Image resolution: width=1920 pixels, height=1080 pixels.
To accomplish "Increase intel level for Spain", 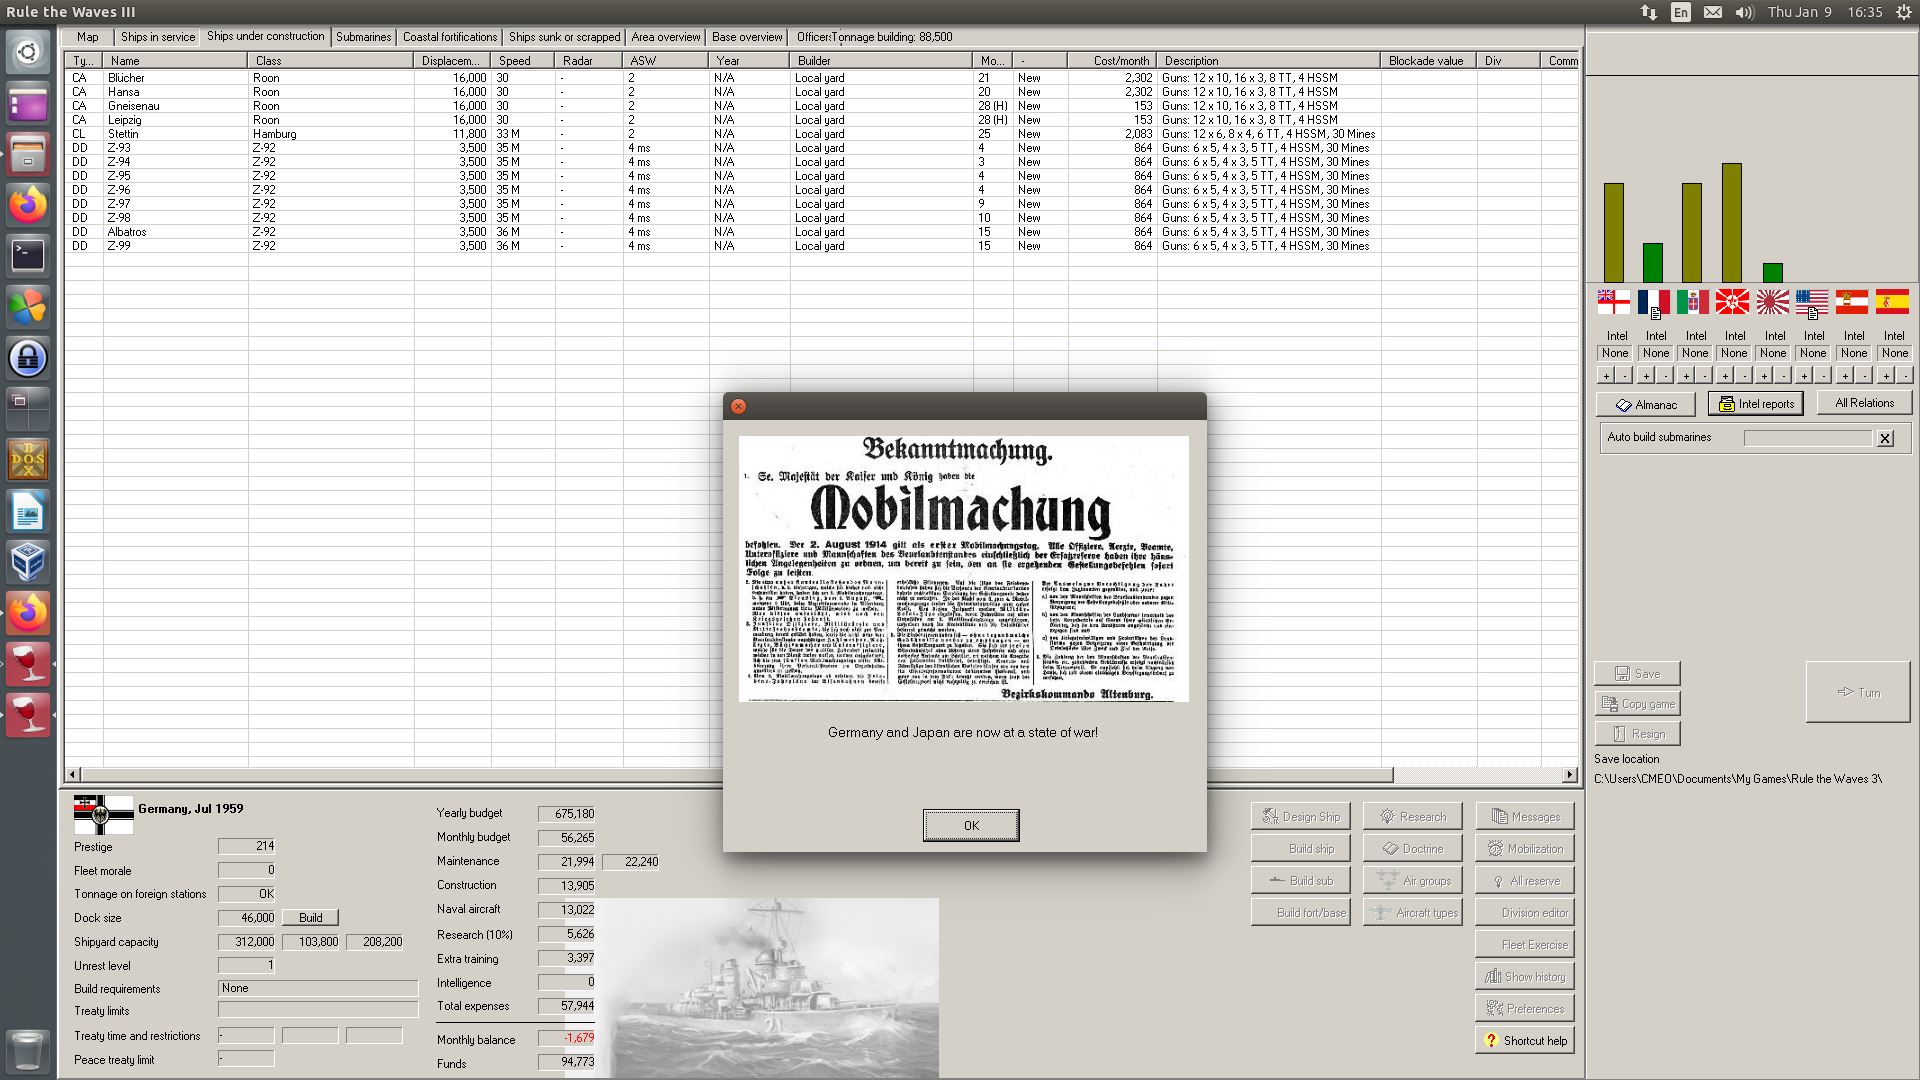I will (x=1885, y=376).
